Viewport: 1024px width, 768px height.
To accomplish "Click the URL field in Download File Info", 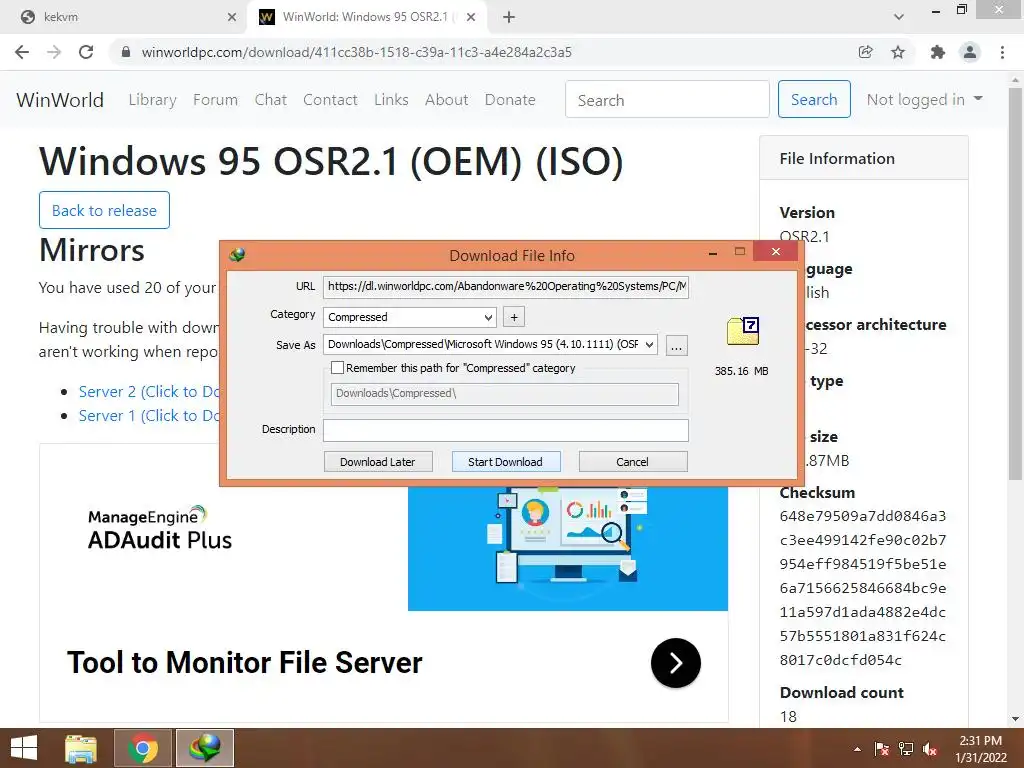I will tap(505, 287).
